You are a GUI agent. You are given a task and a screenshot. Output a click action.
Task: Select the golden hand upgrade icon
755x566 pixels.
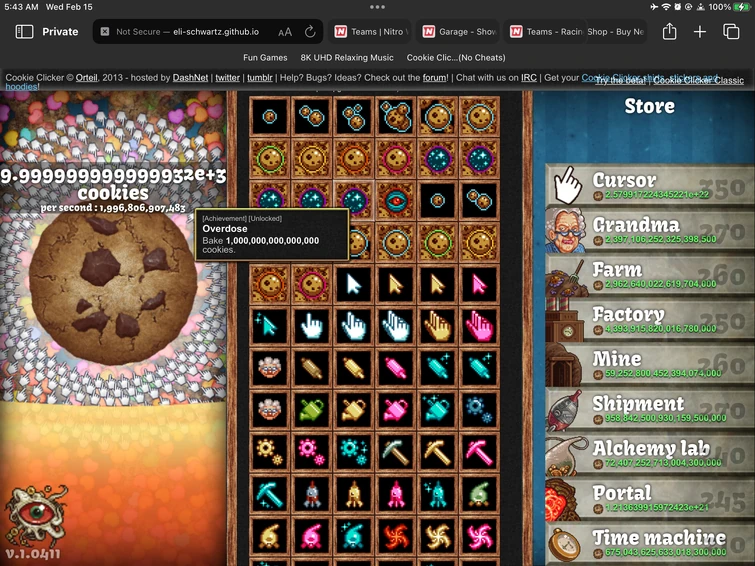pos(437,326)
